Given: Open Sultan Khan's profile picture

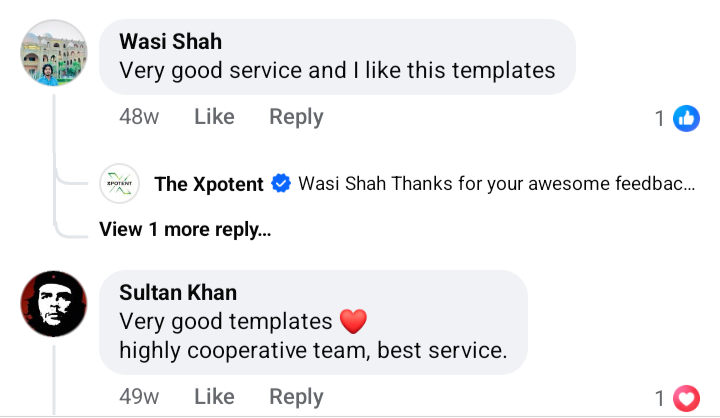Looking at the screenshot, I should 53,304.
